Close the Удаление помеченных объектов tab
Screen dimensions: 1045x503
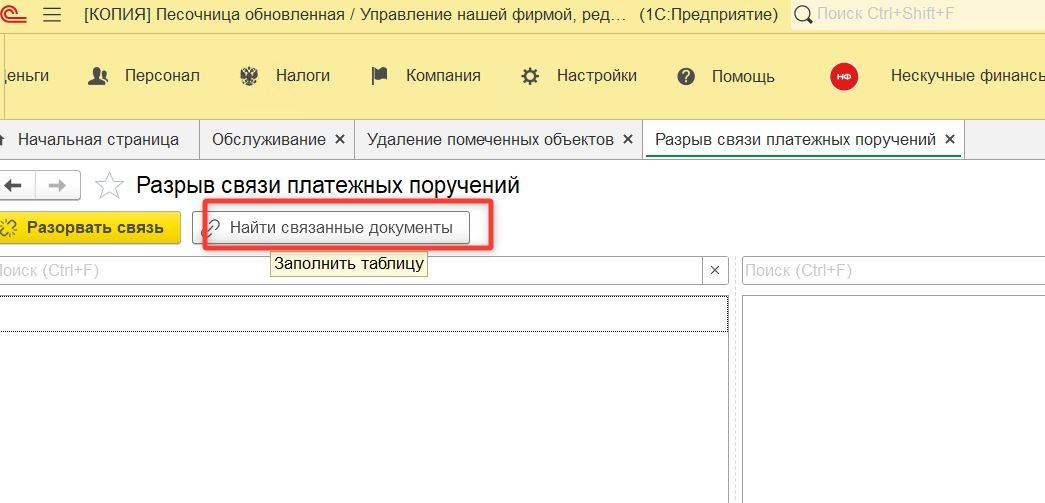628,139
